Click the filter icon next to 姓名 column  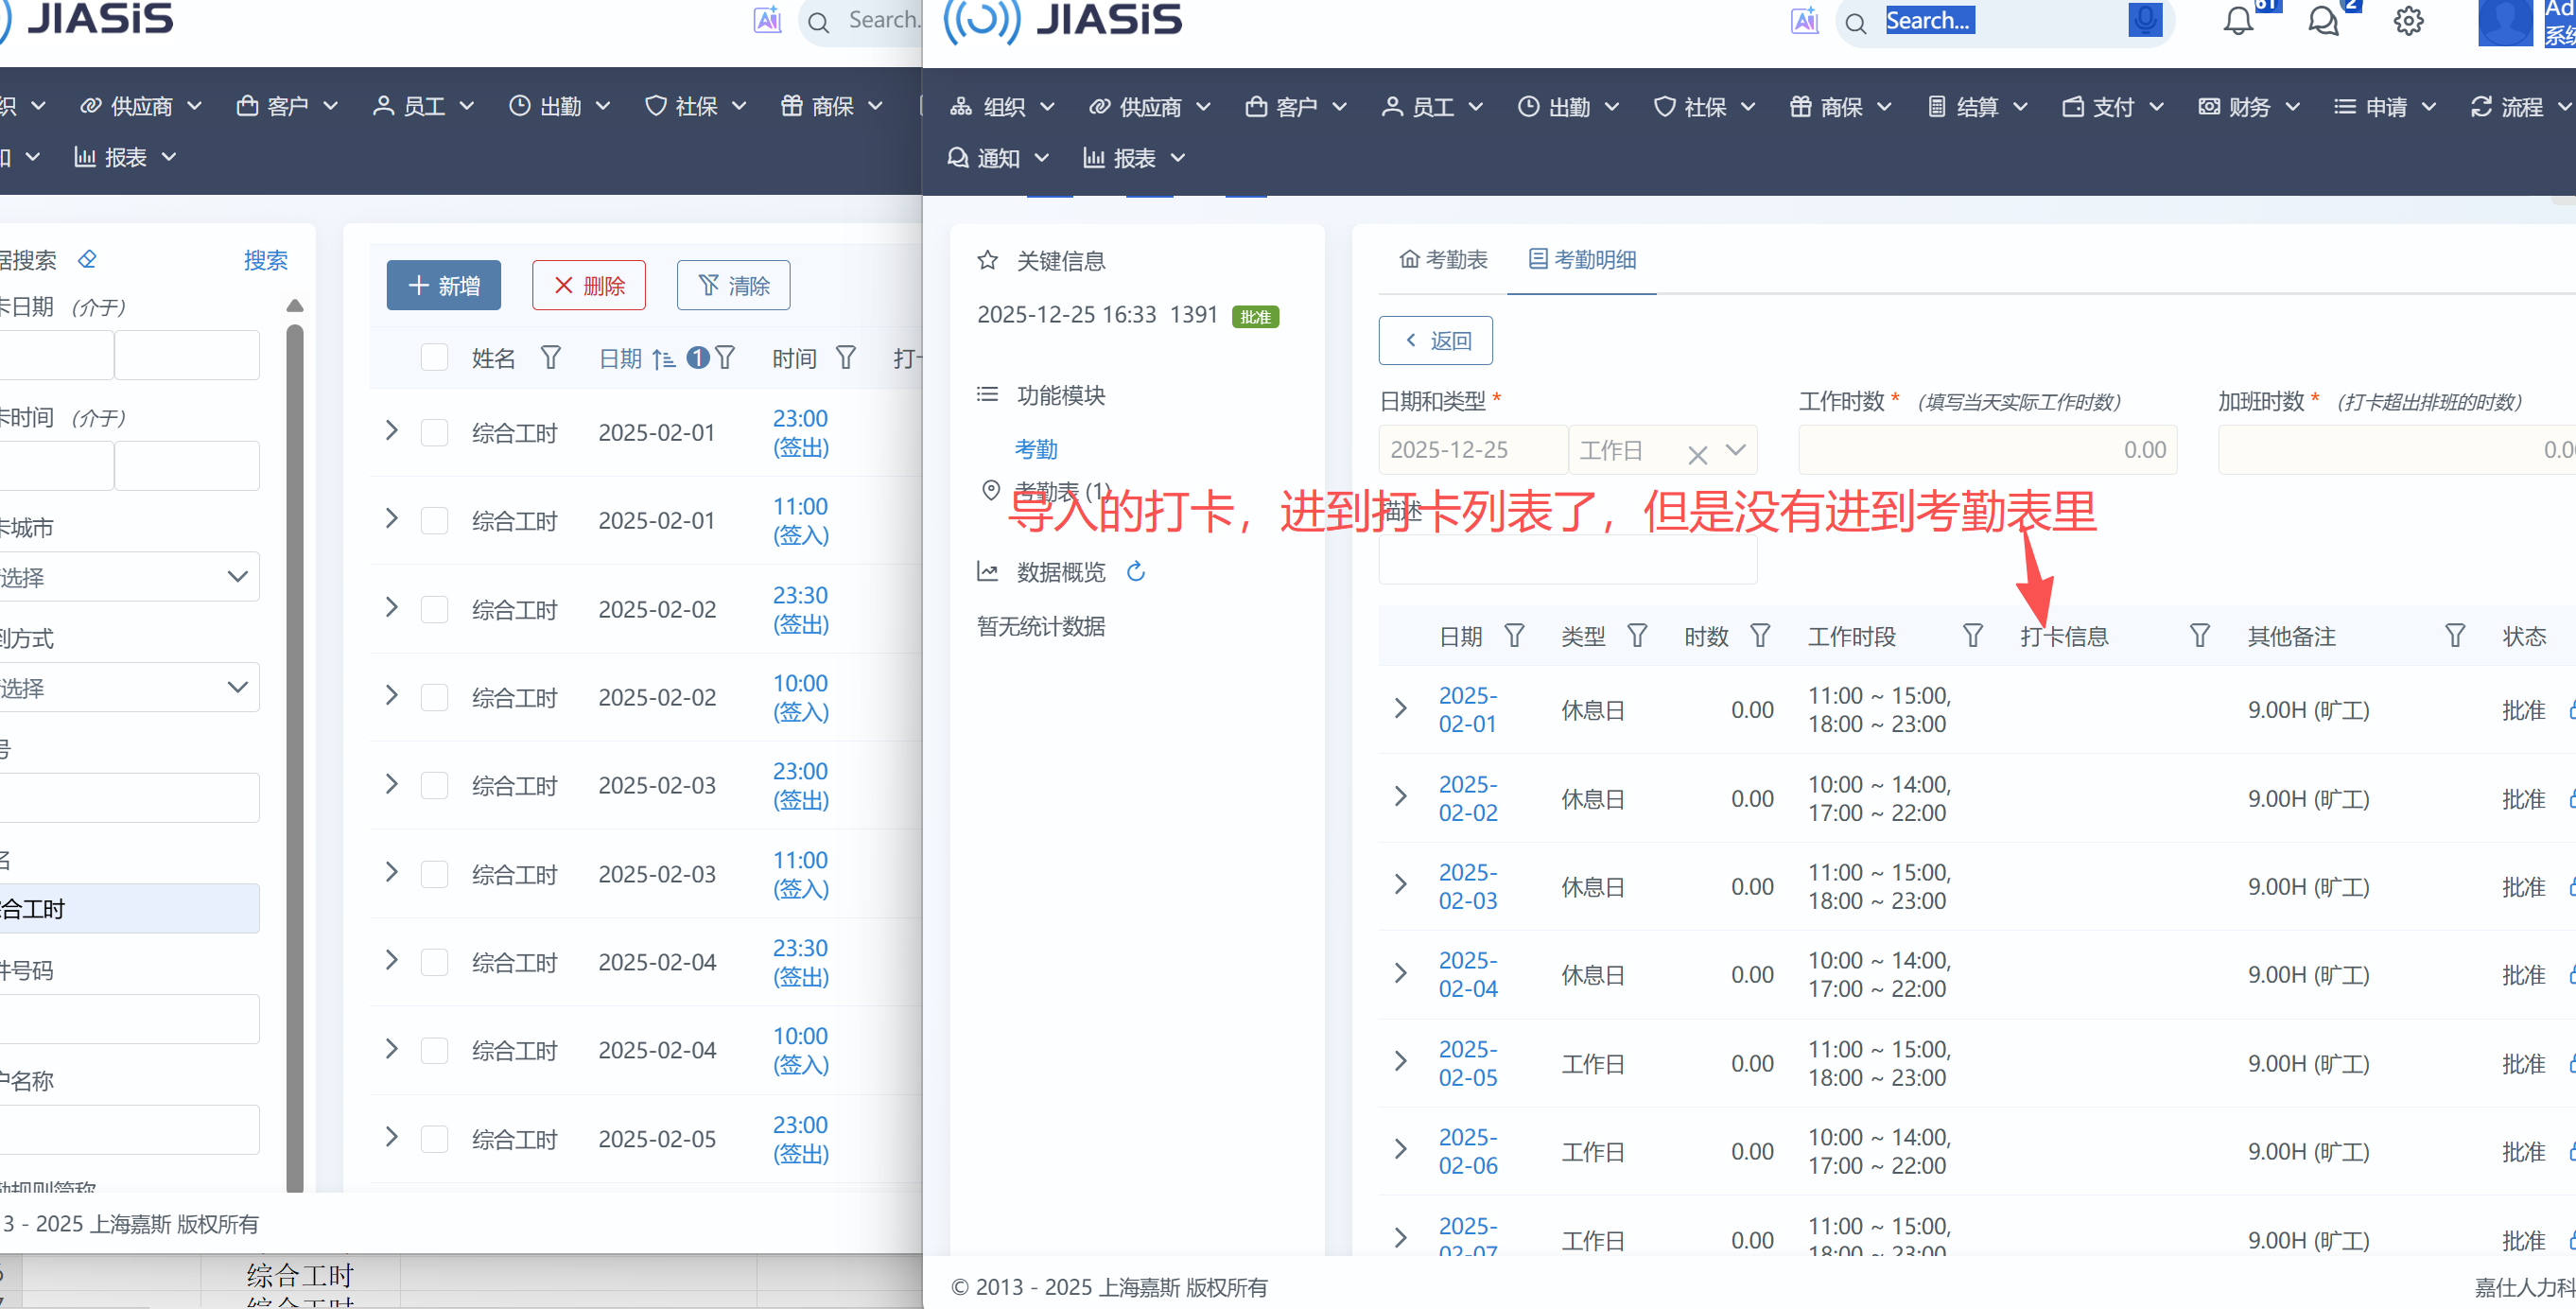[x=551, y=358]
